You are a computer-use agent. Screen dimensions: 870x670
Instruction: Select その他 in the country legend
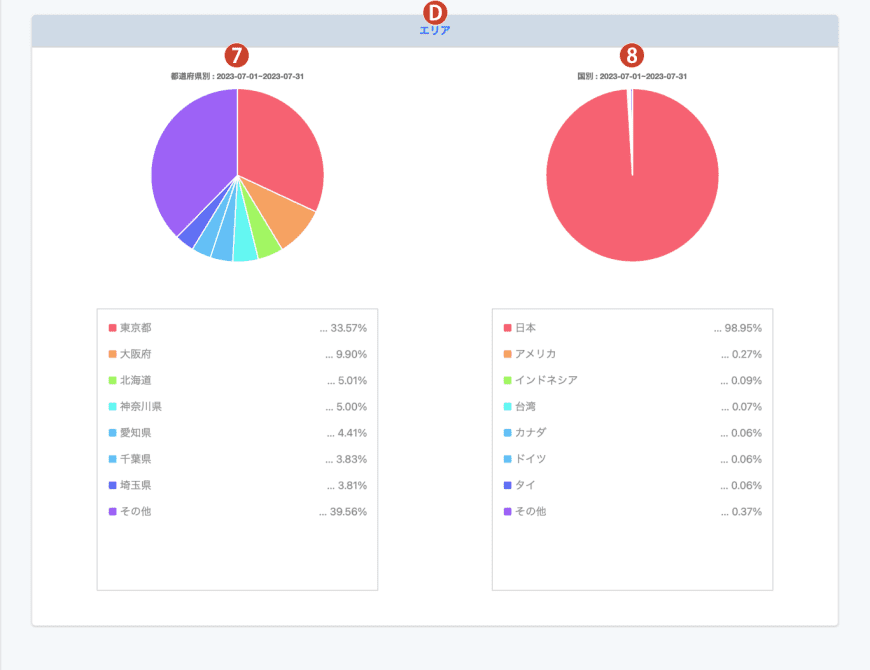click(x=530, y=511)
